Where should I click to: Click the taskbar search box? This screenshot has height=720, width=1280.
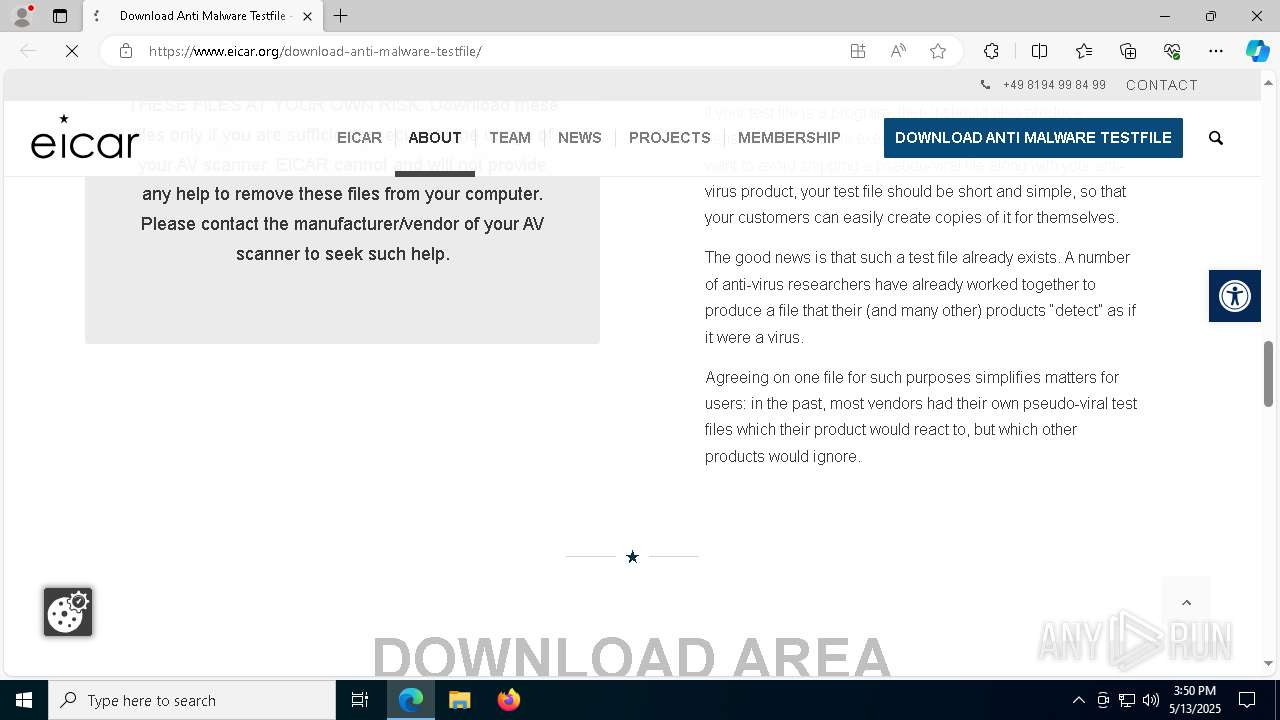click(192, 700)
